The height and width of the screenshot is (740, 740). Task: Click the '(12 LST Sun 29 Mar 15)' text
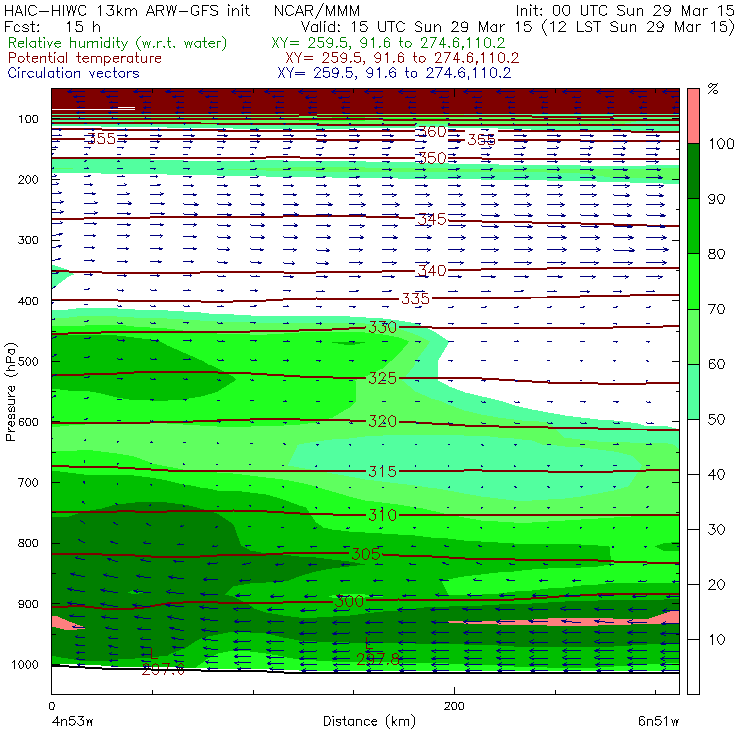638,27
